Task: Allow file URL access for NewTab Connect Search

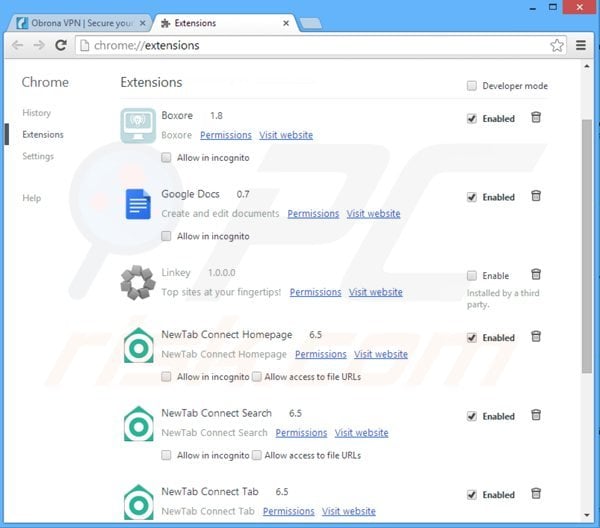Action: coord(257,455)
